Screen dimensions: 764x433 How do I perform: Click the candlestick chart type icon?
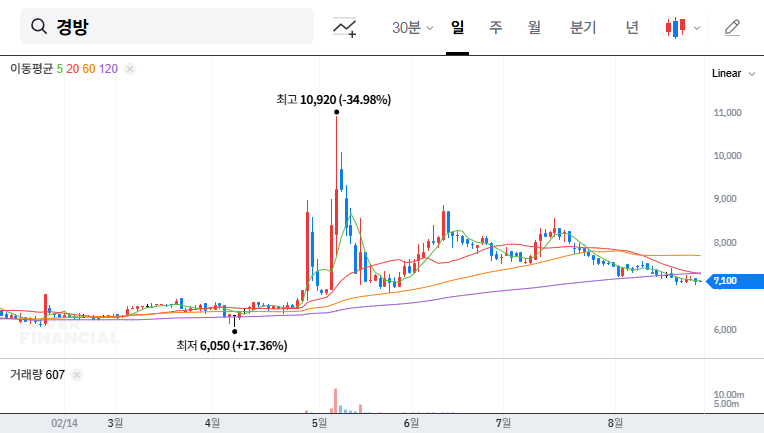click(x=676, y=27)
